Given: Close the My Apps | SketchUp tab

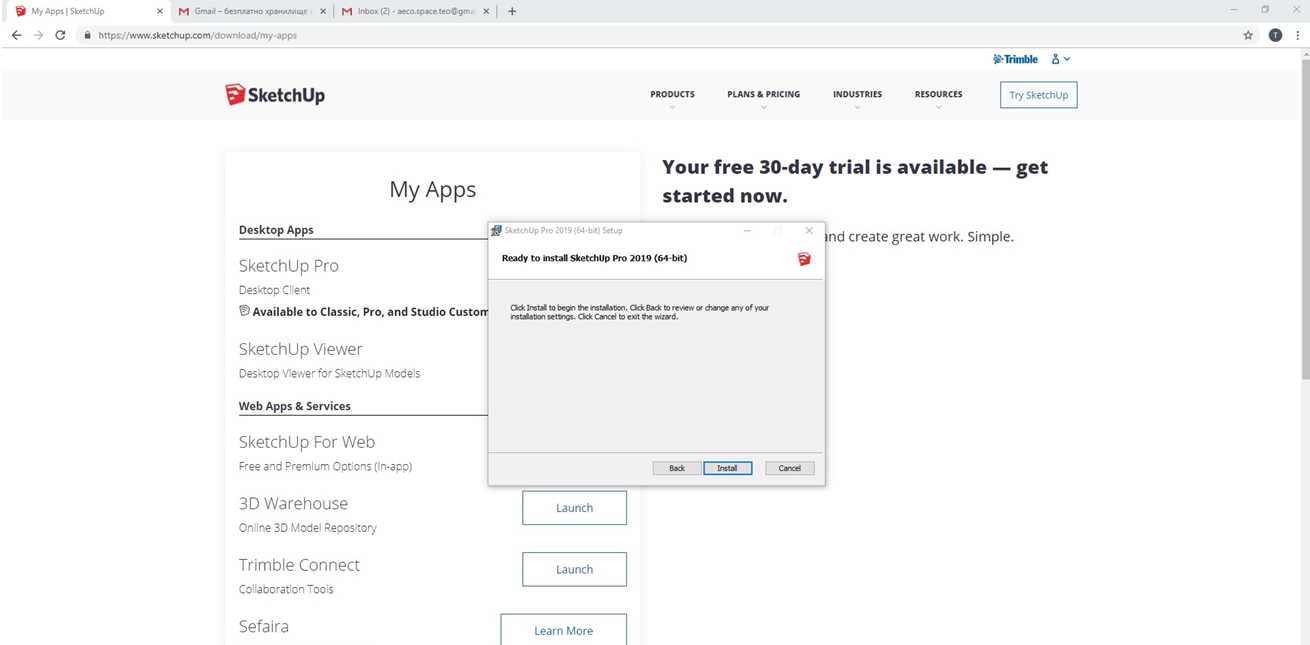Looking at the screenshot, I should [x=159, y=11].
